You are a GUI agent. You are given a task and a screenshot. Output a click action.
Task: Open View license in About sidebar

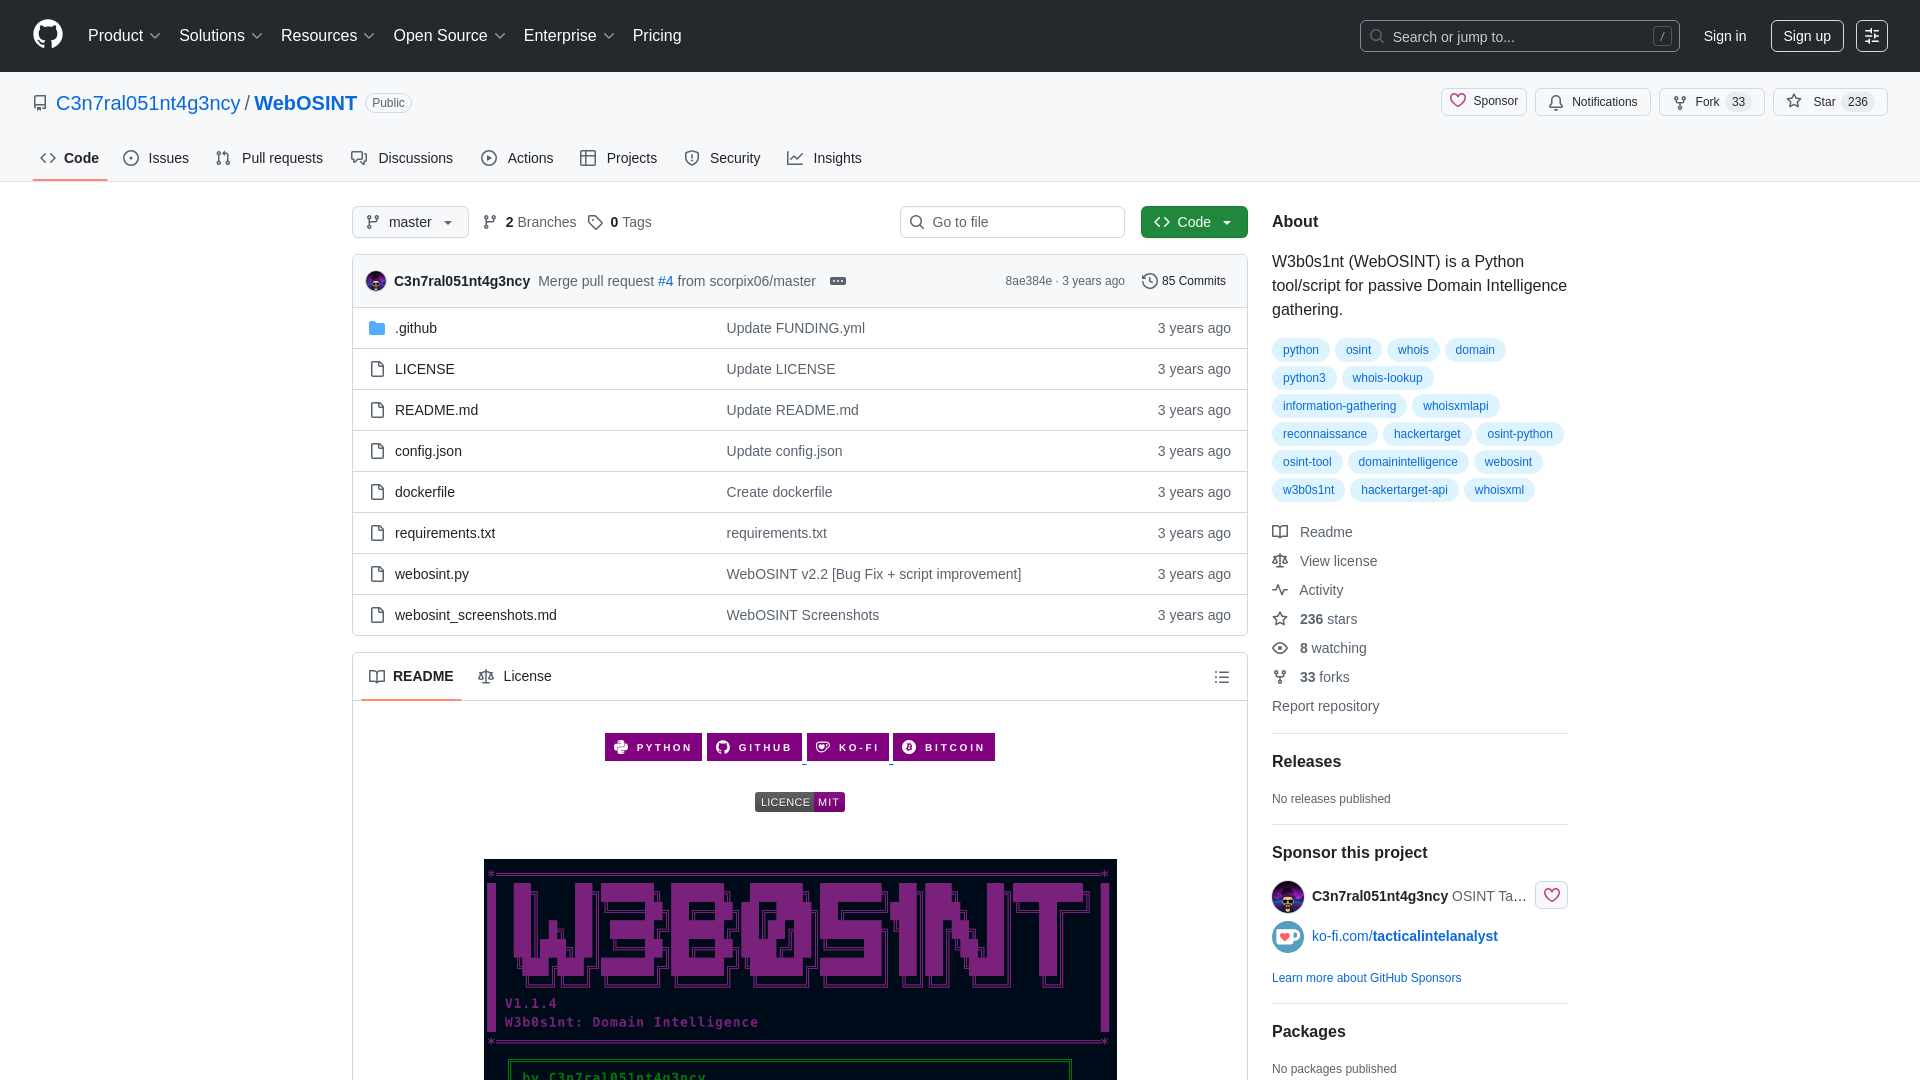[x=1325, y=561]
